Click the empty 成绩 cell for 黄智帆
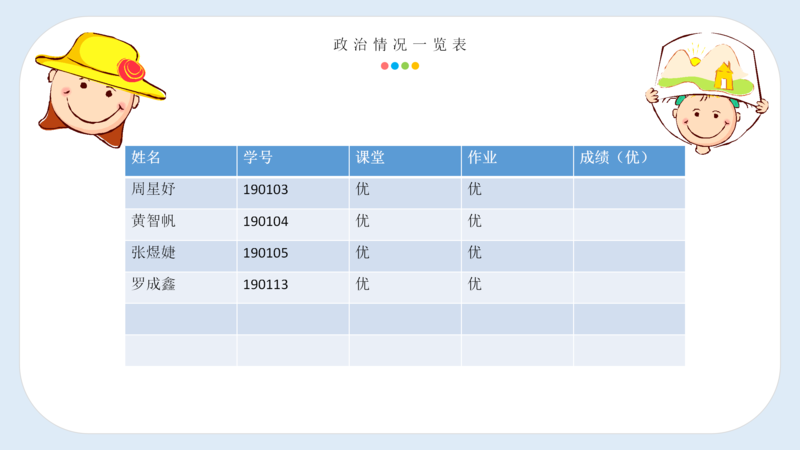Screen dimensions: 800x450 point(629,224)
